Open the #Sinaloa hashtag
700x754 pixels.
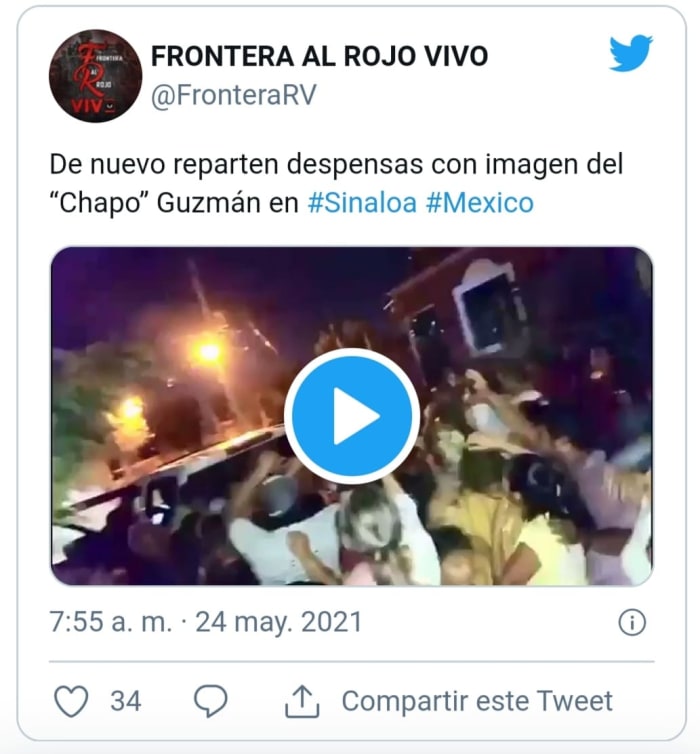[x=362, y=202]
